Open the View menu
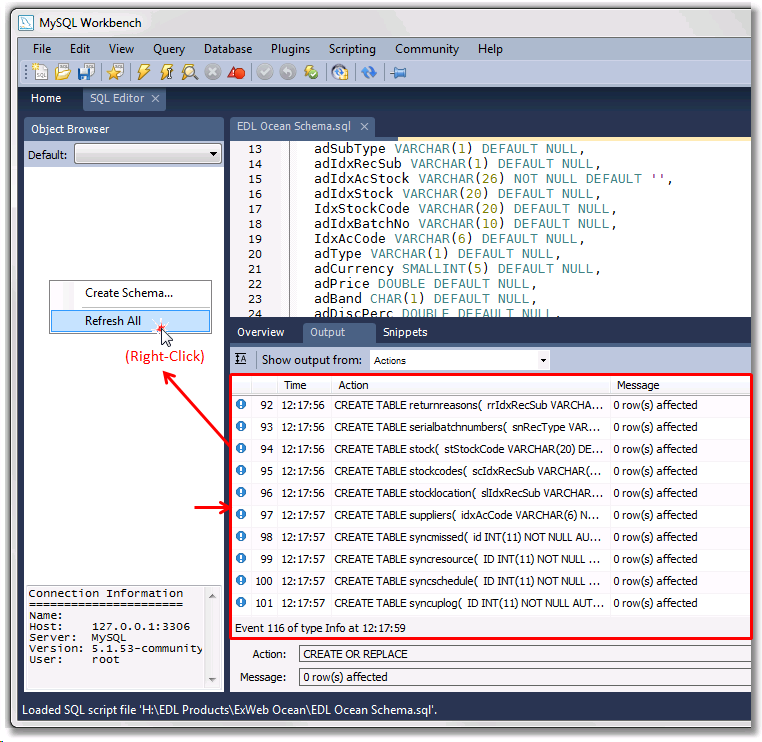The height and width of the screenshot is (742, 762). tap(121, 49)
